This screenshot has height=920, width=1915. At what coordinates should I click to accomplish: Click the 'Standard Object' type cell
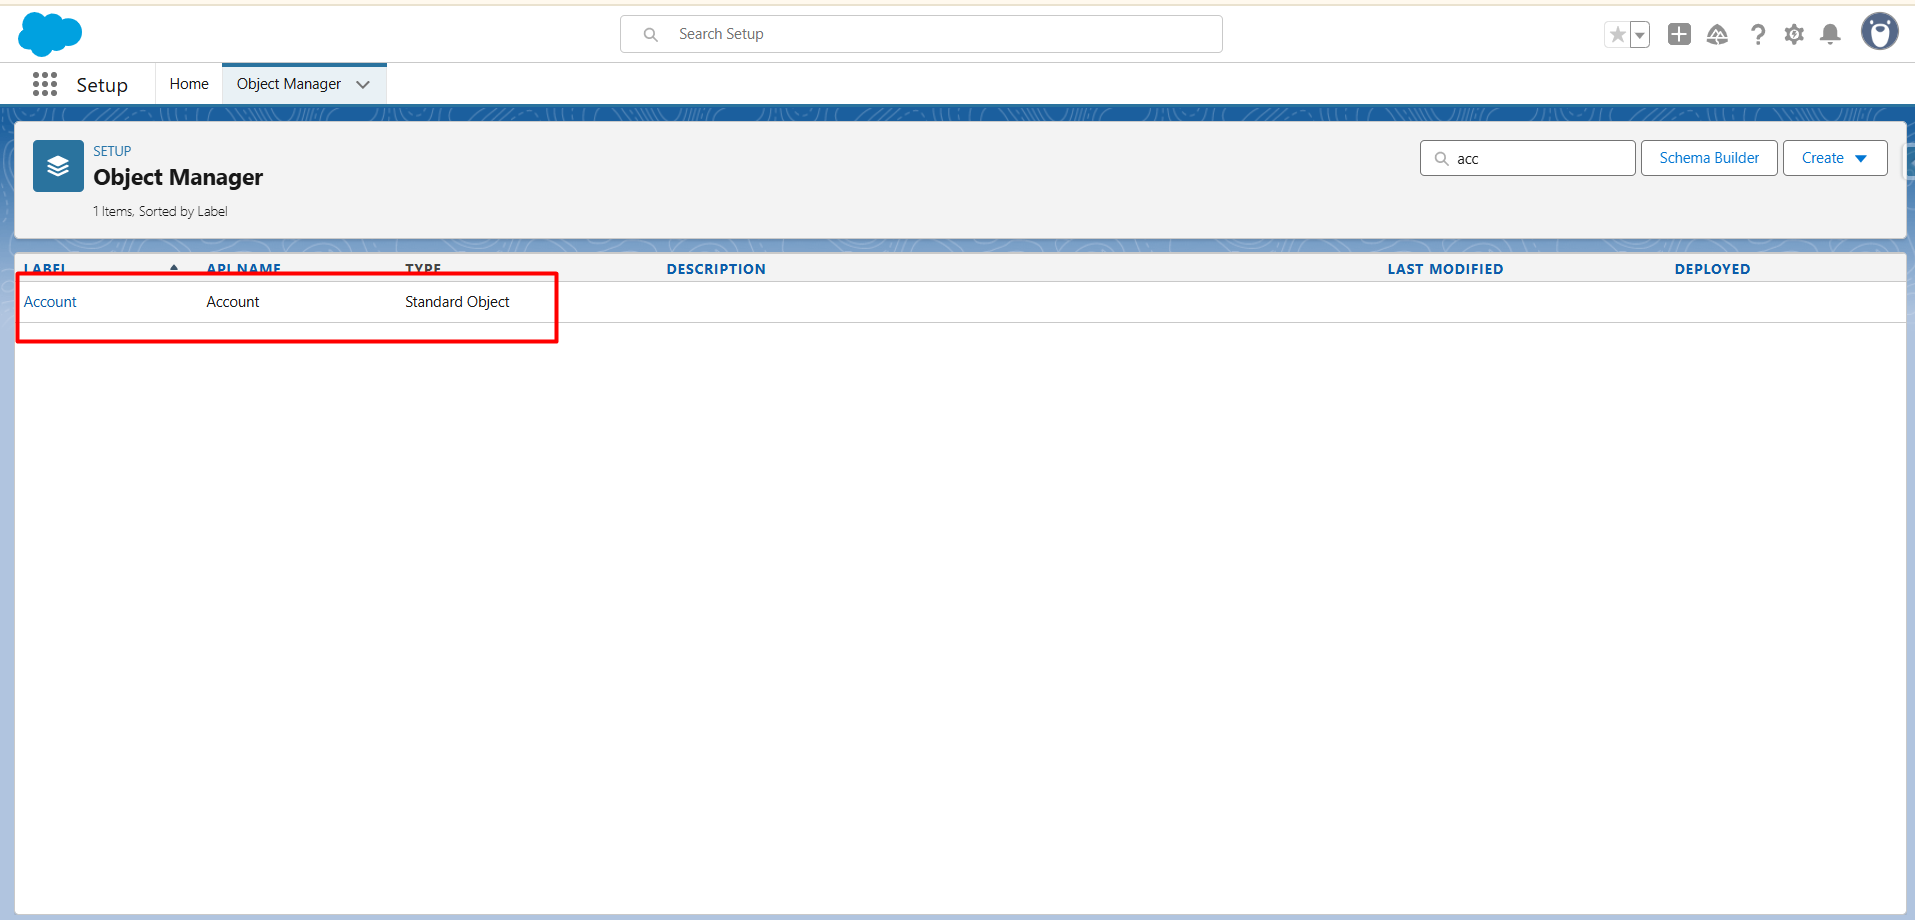pyautogui.click(x=457, y=302)
